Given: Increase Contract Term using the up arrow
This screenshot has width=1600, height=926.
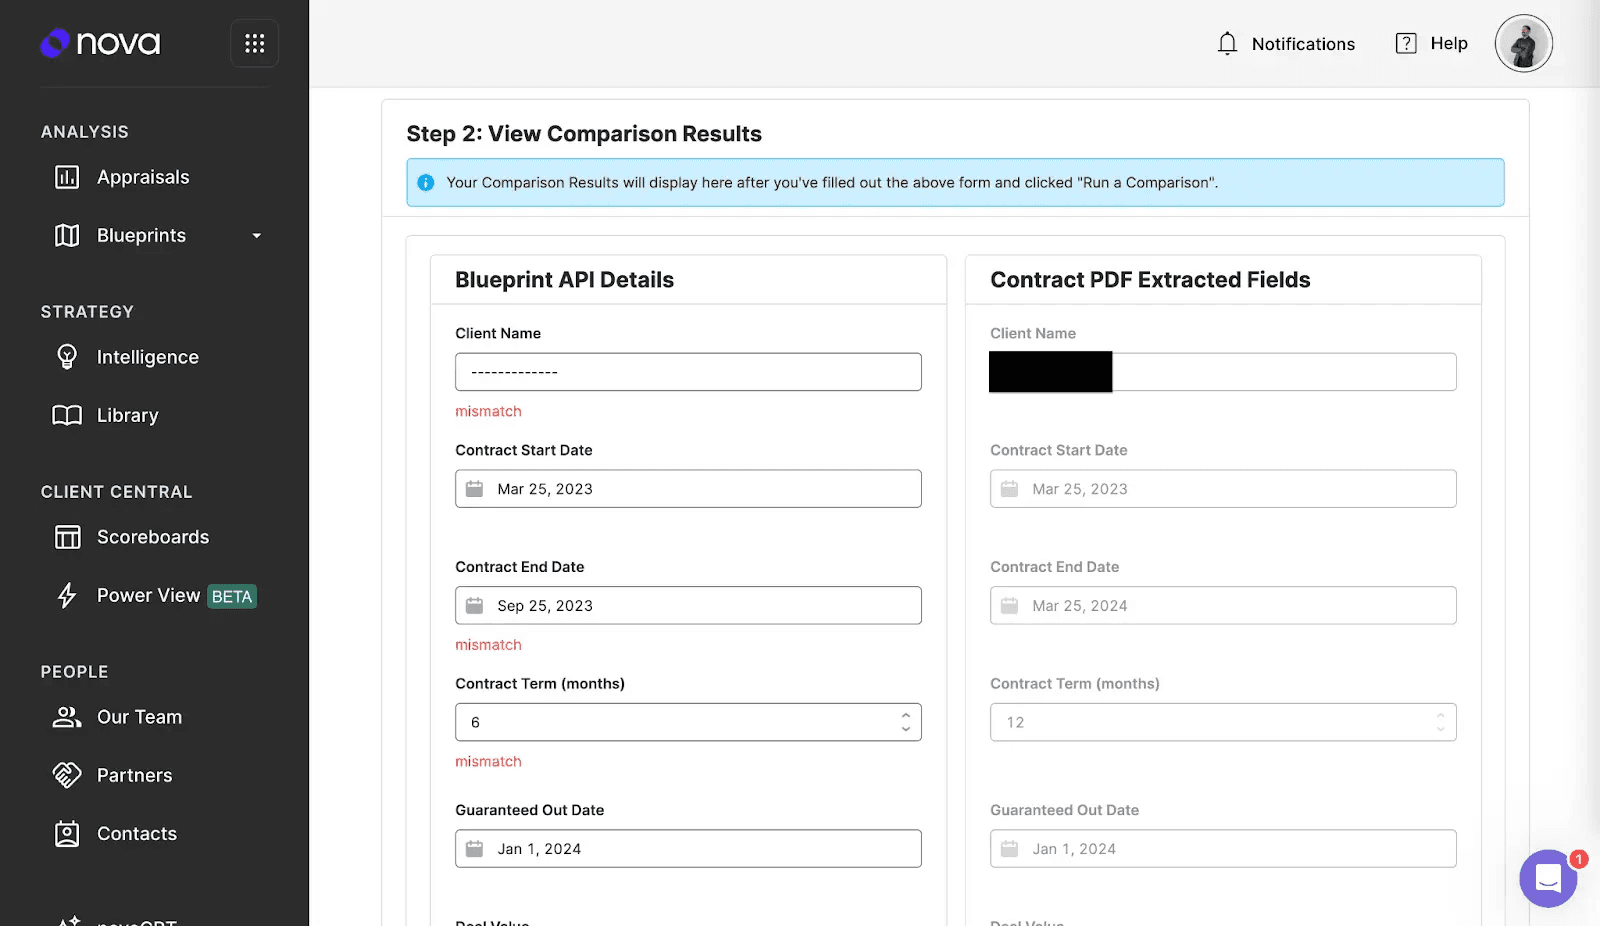Looking at the screenshot, I should pos(905,716).
